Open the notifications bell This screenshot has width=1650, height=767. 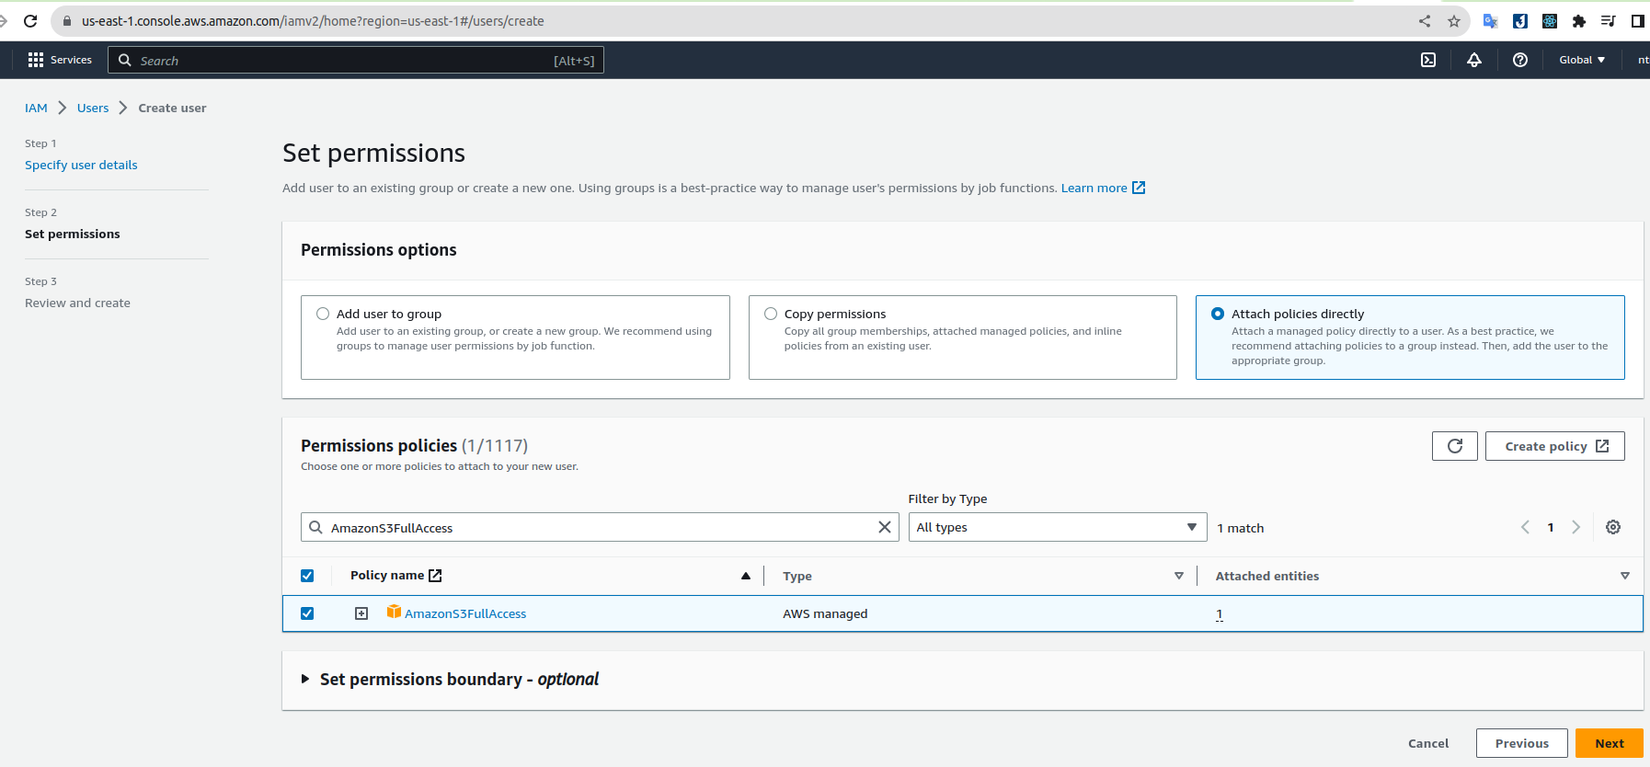(1474, 60)
